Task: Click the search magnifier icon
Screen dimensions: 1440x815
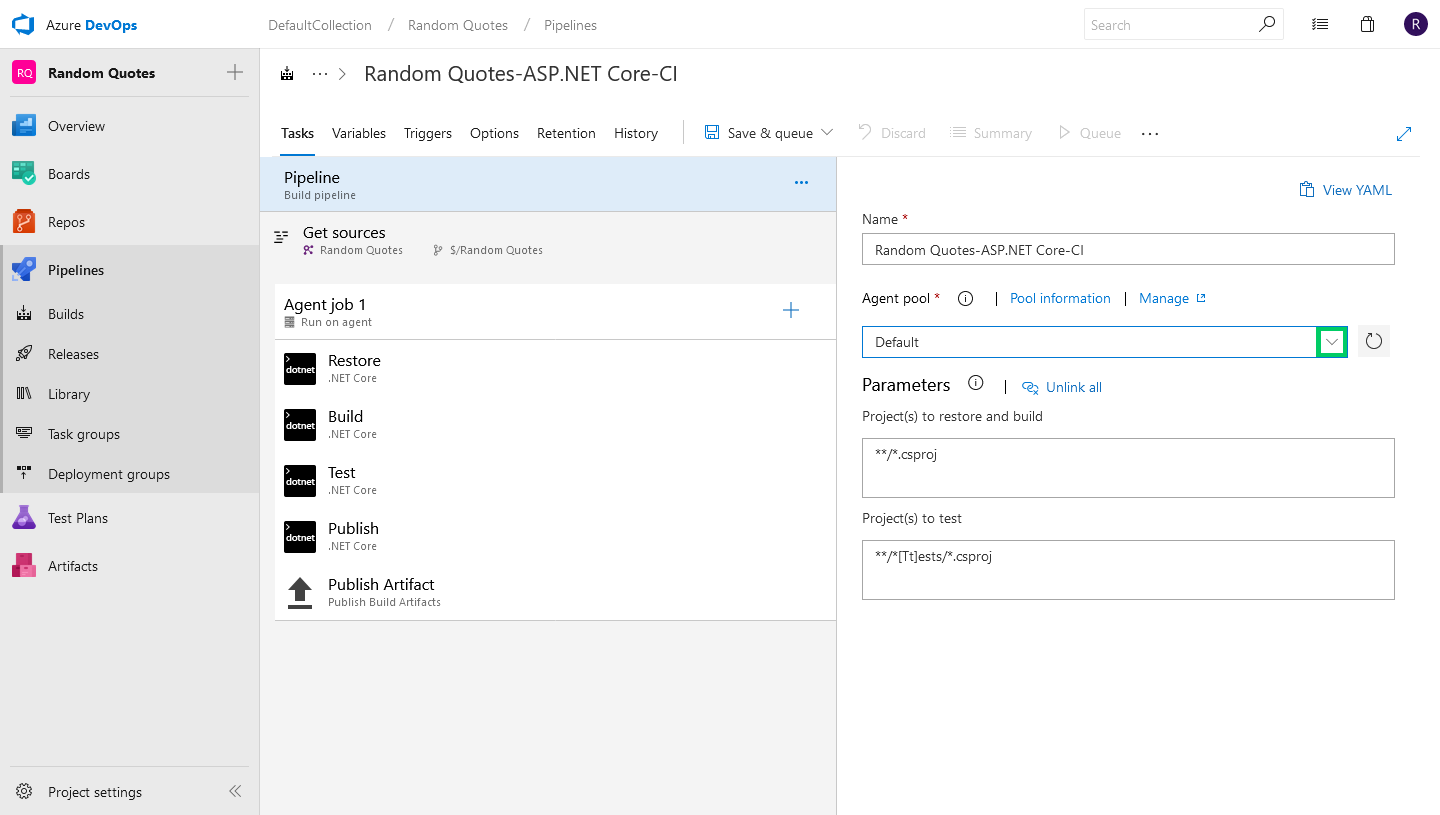Action: tap(1267, 24)
